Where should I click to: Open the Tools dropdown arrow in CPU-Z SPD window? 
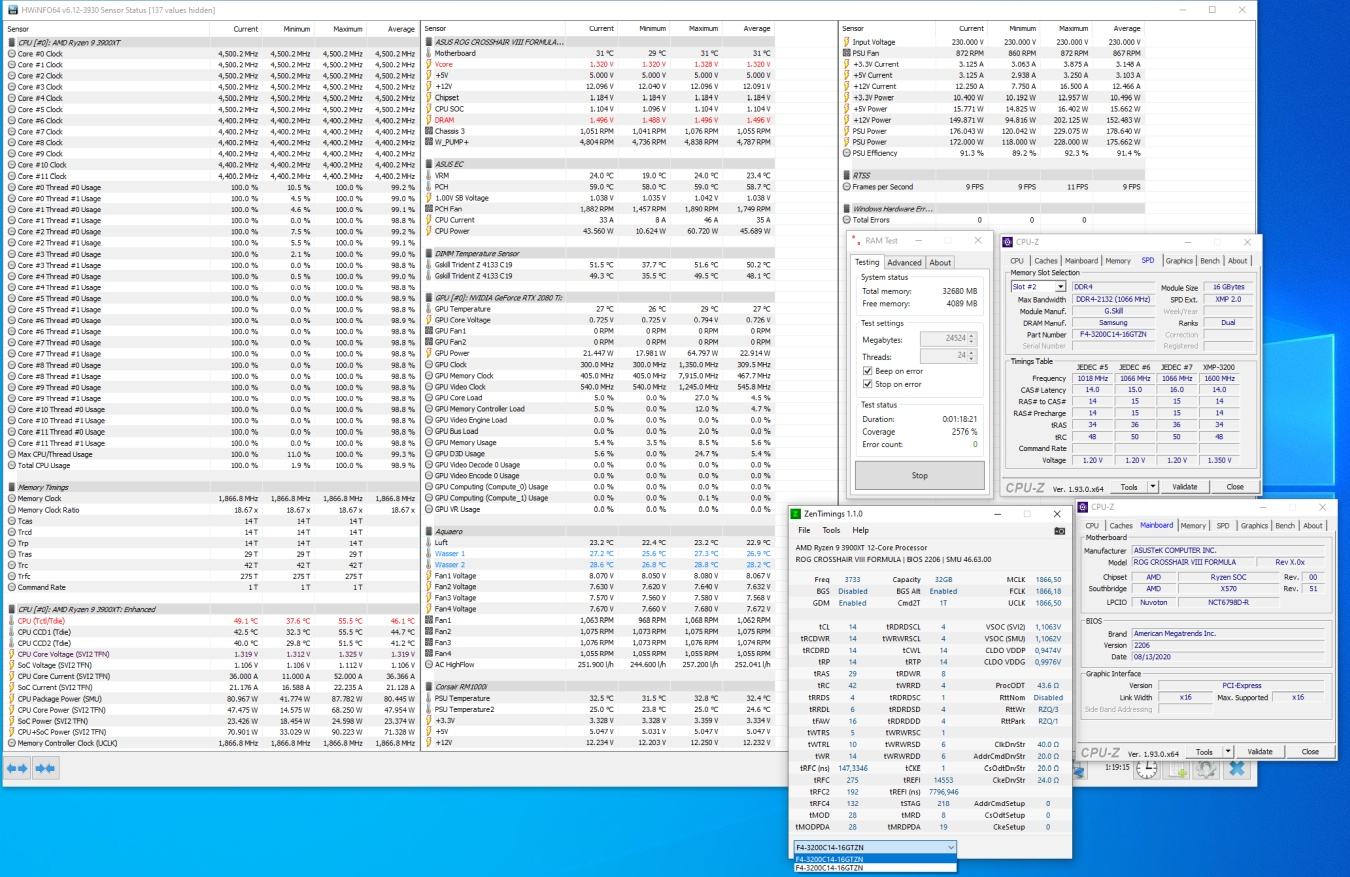pos(1152,487)
